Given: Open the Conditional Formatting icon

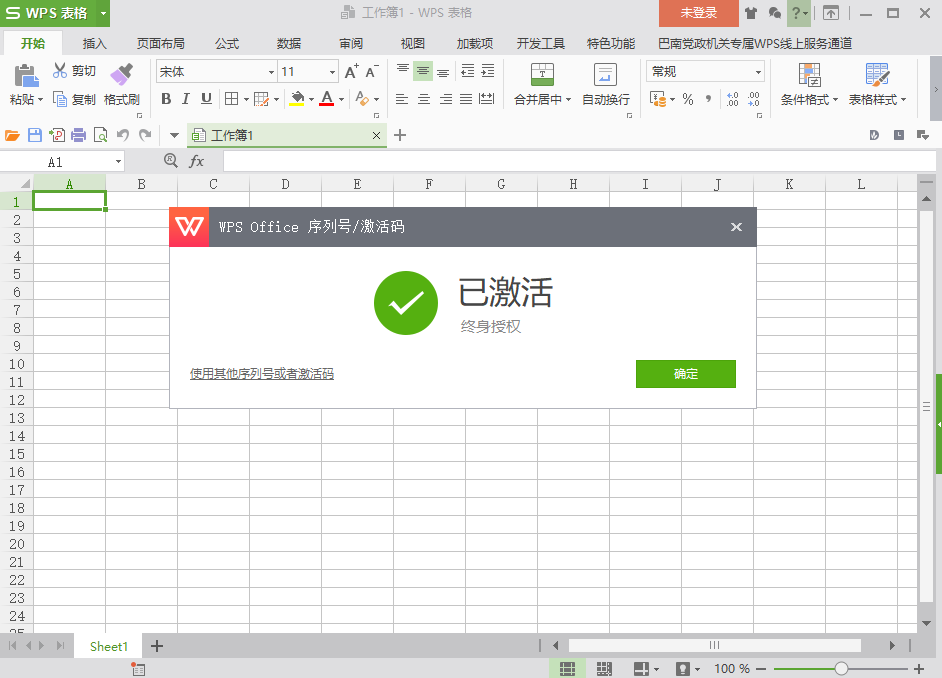Looking at the screenshot, I should click(809, 74).
